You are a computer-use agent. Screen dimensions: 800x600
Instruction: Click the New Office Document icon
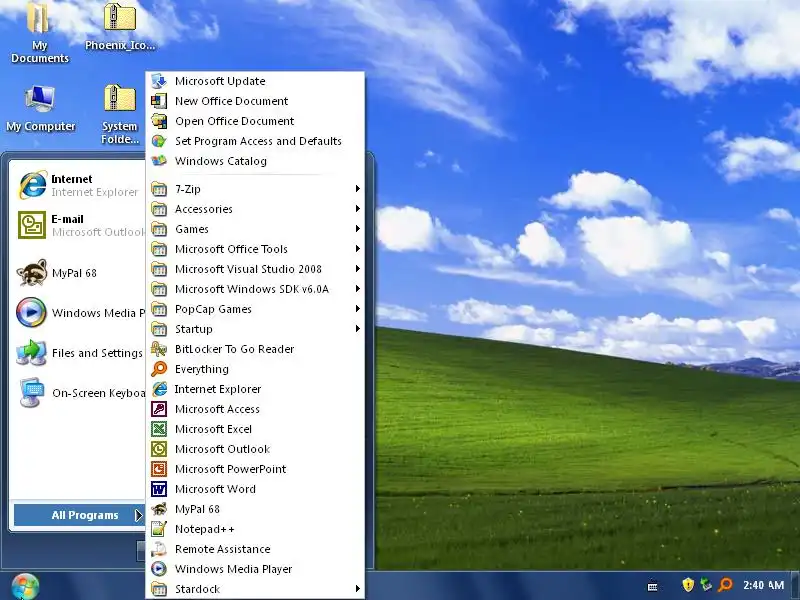click(159, 101)
